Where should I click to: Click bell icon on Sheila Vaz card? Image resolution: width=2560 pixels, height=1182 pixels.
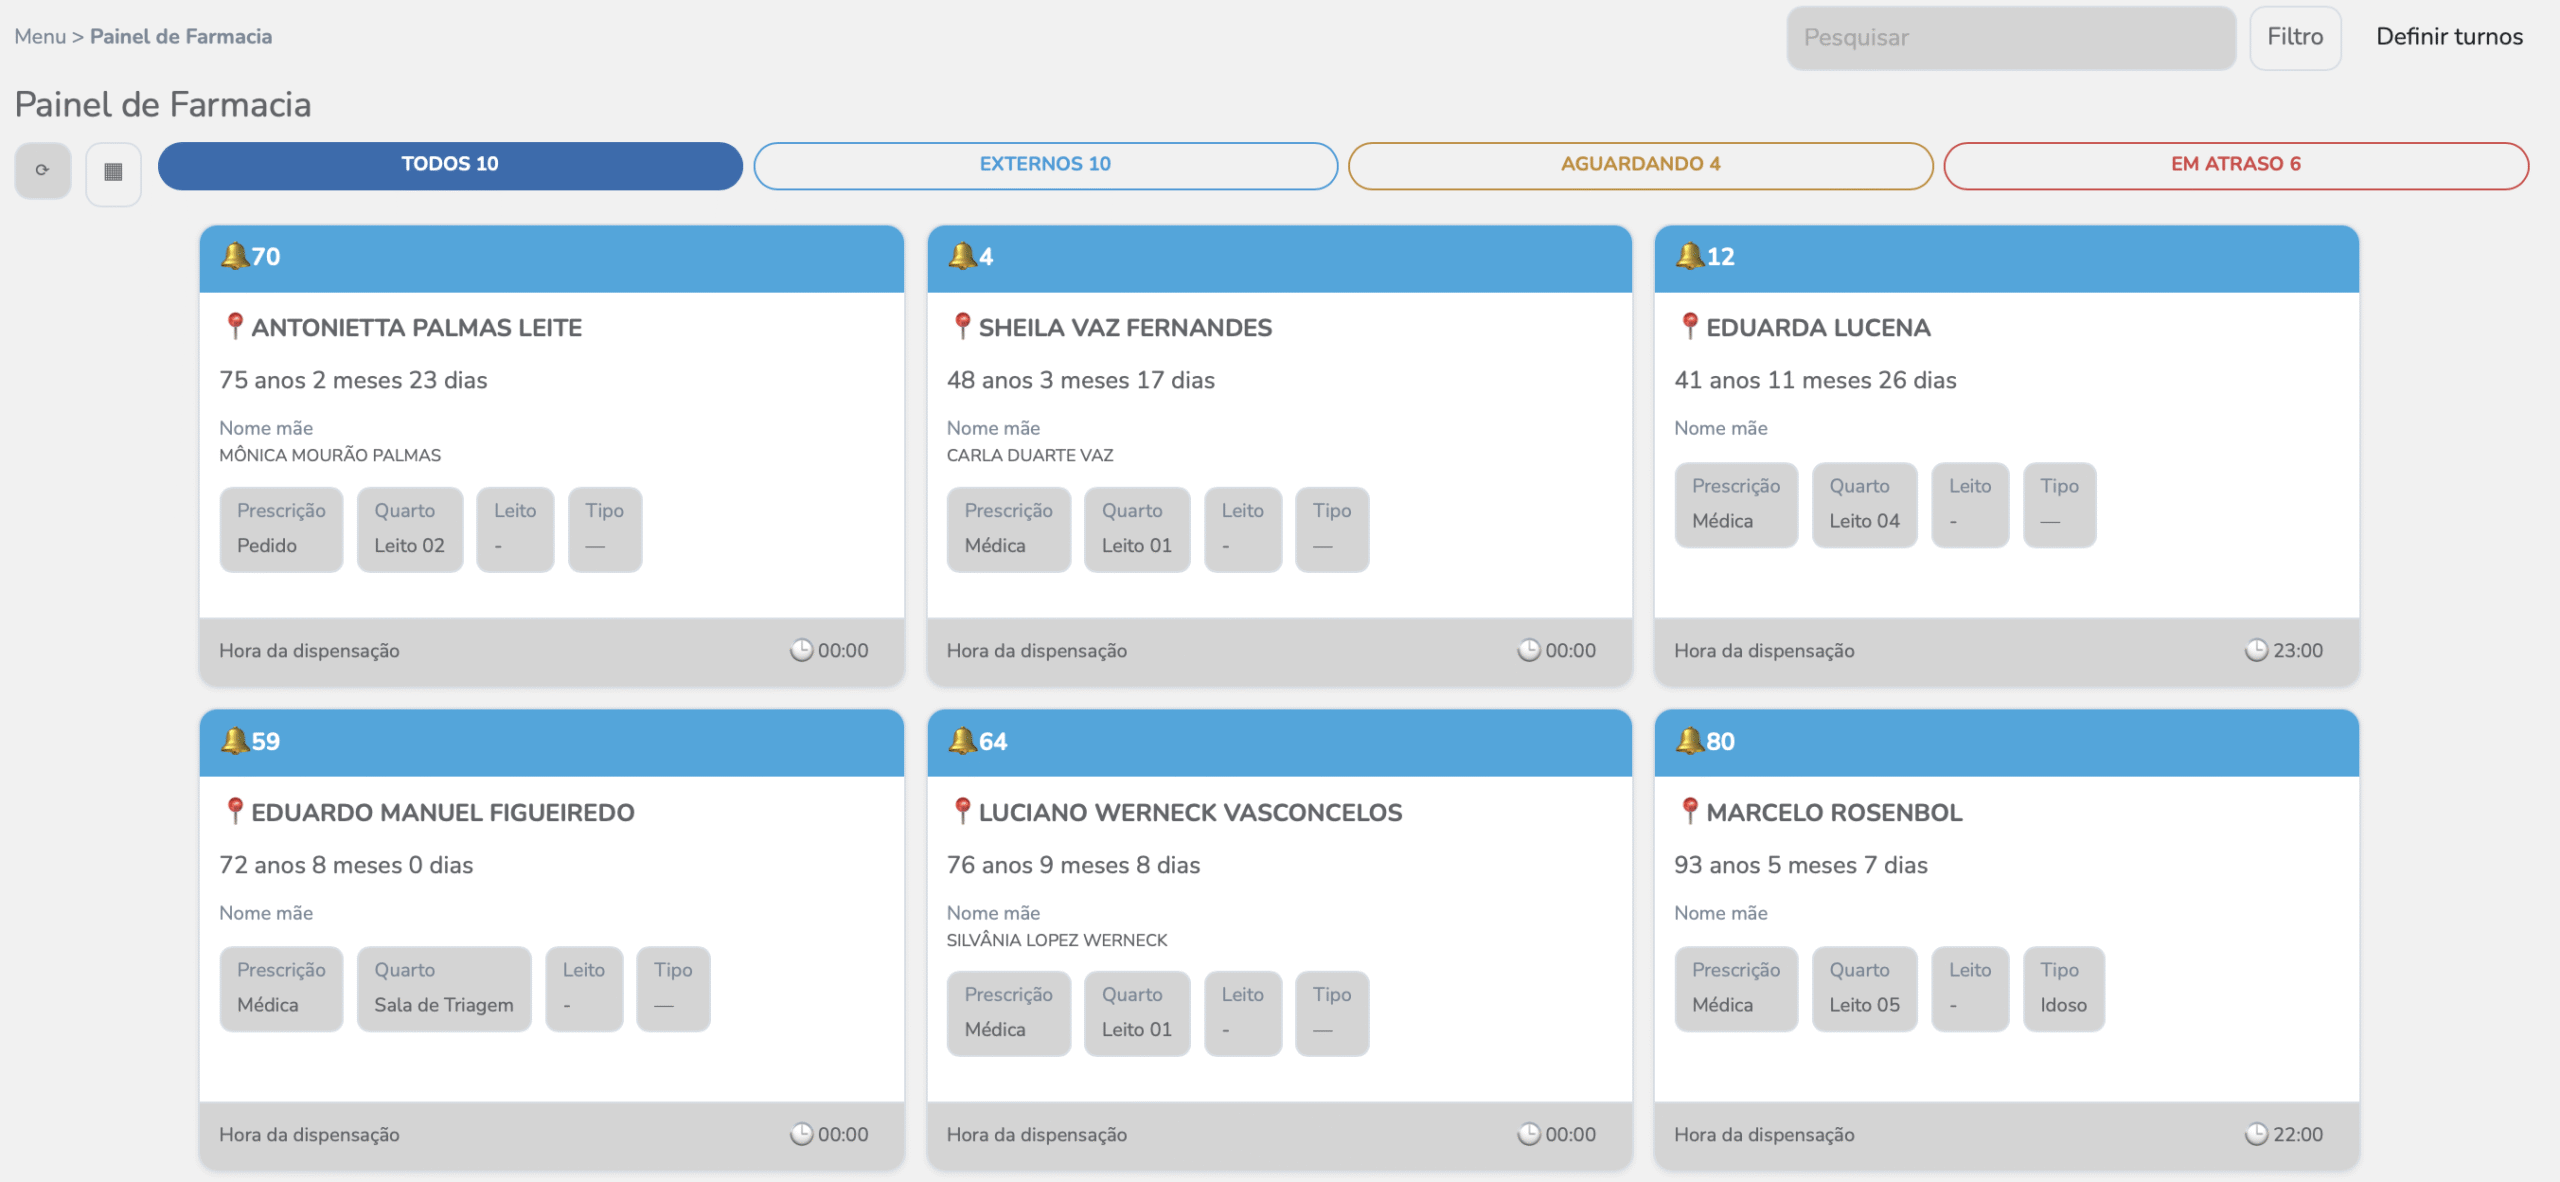click(x=961, y=256)
